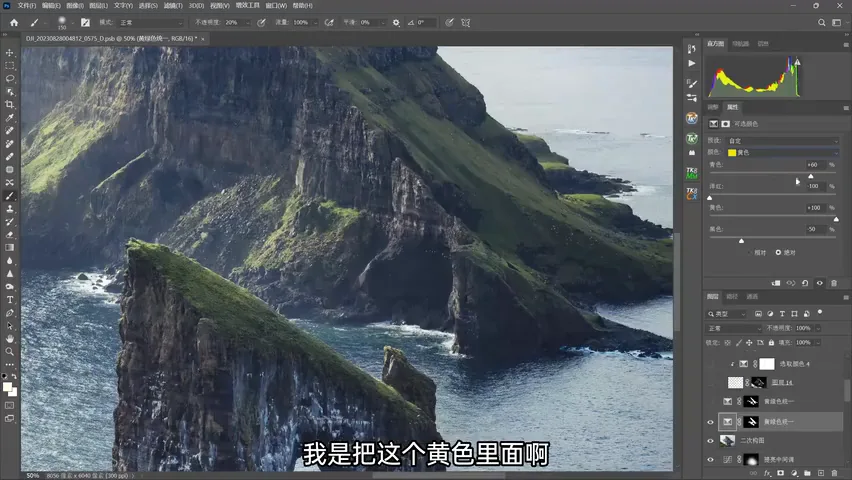Open the brush settings panel toggle icon
This screenshot has height=480, width=852.
85,22
